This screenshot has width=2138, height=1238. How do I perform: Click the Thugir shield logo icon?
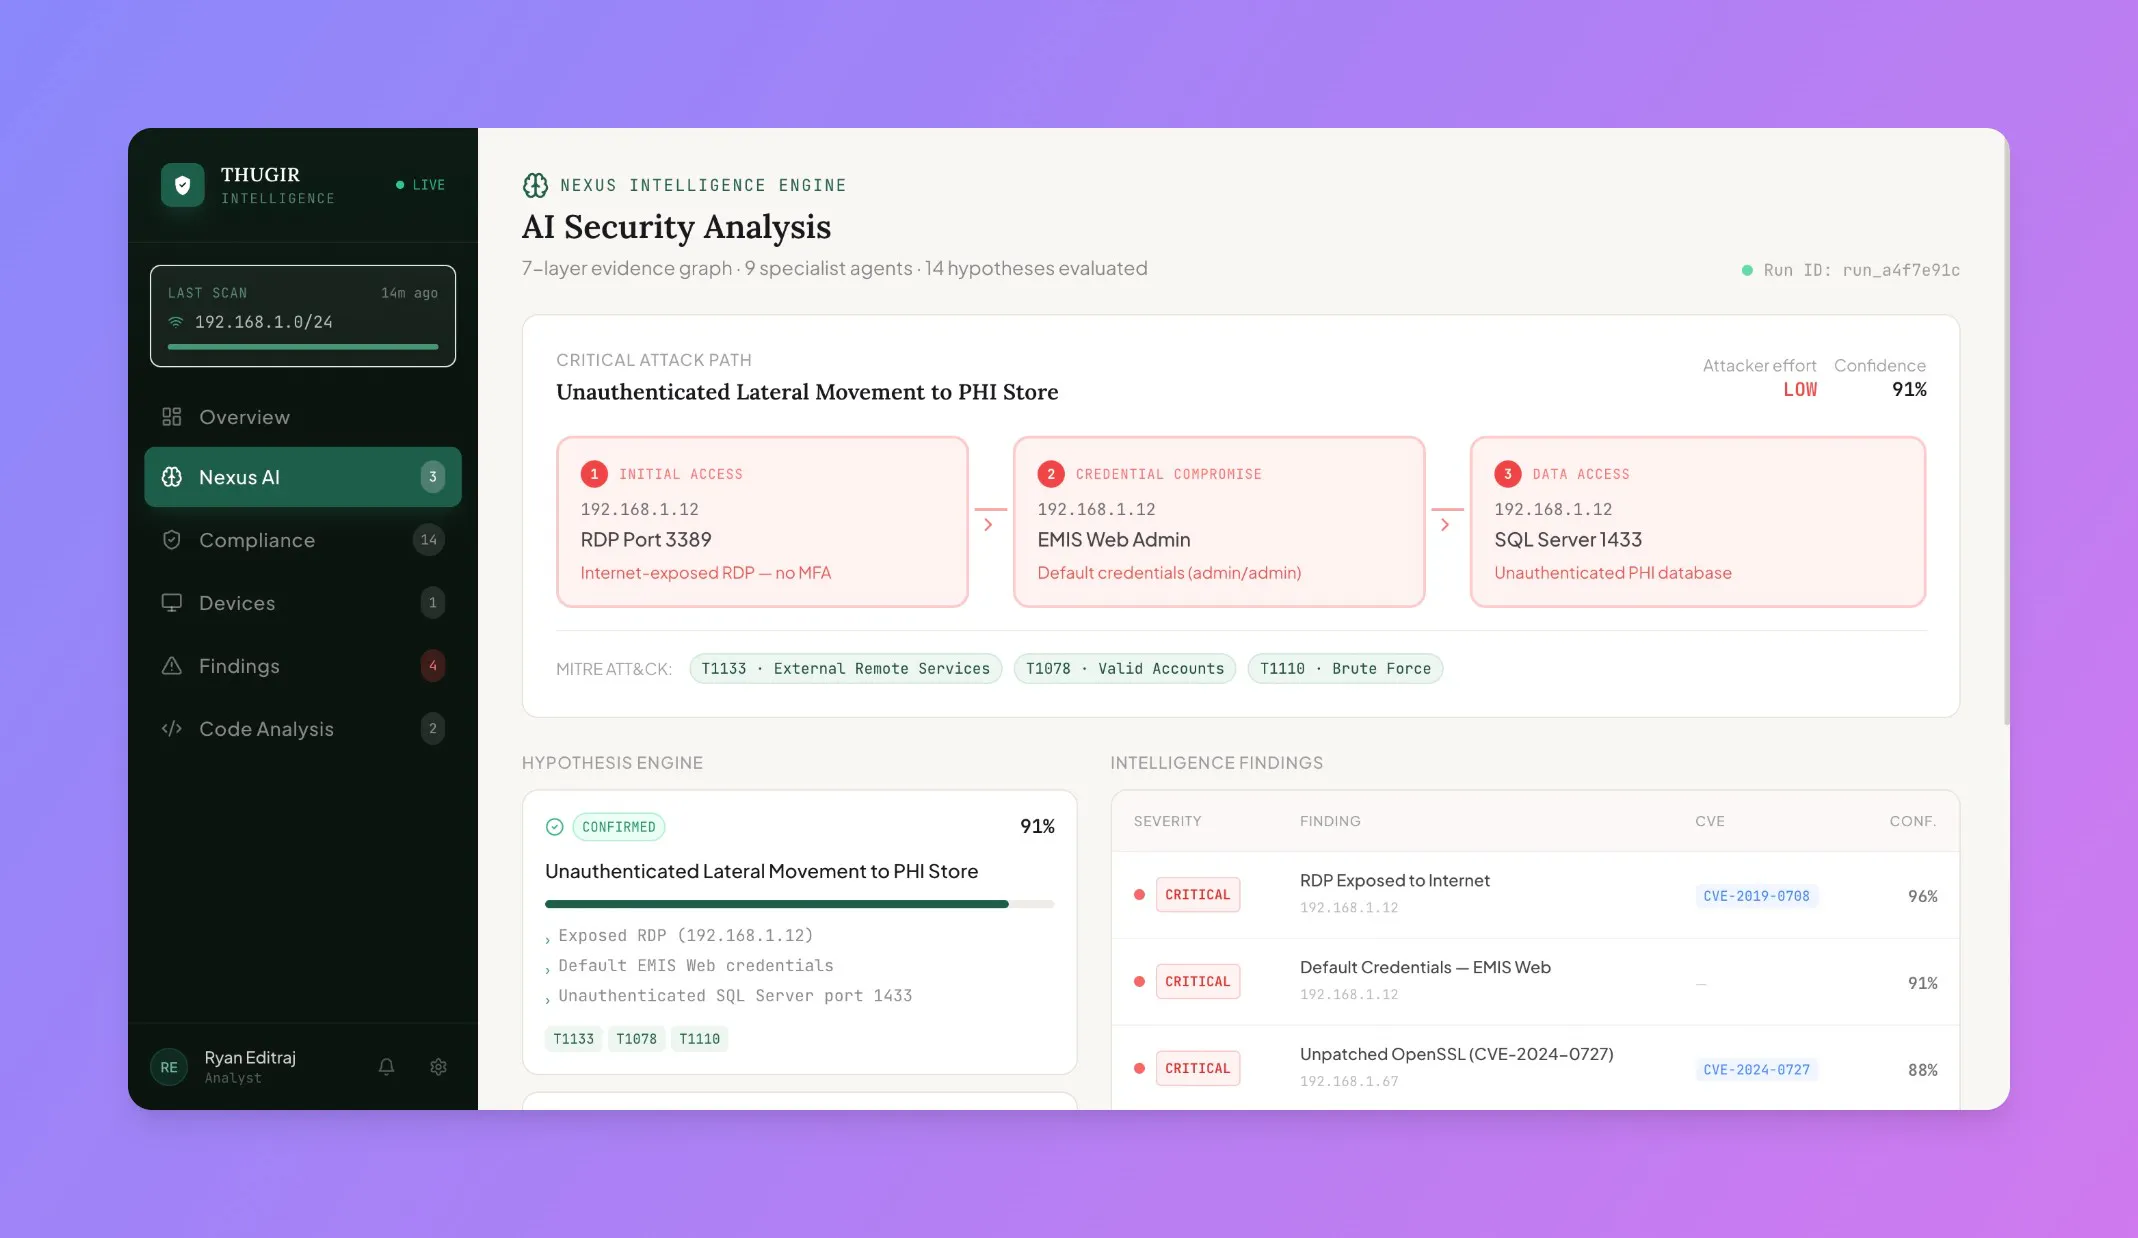click(182, 185)
